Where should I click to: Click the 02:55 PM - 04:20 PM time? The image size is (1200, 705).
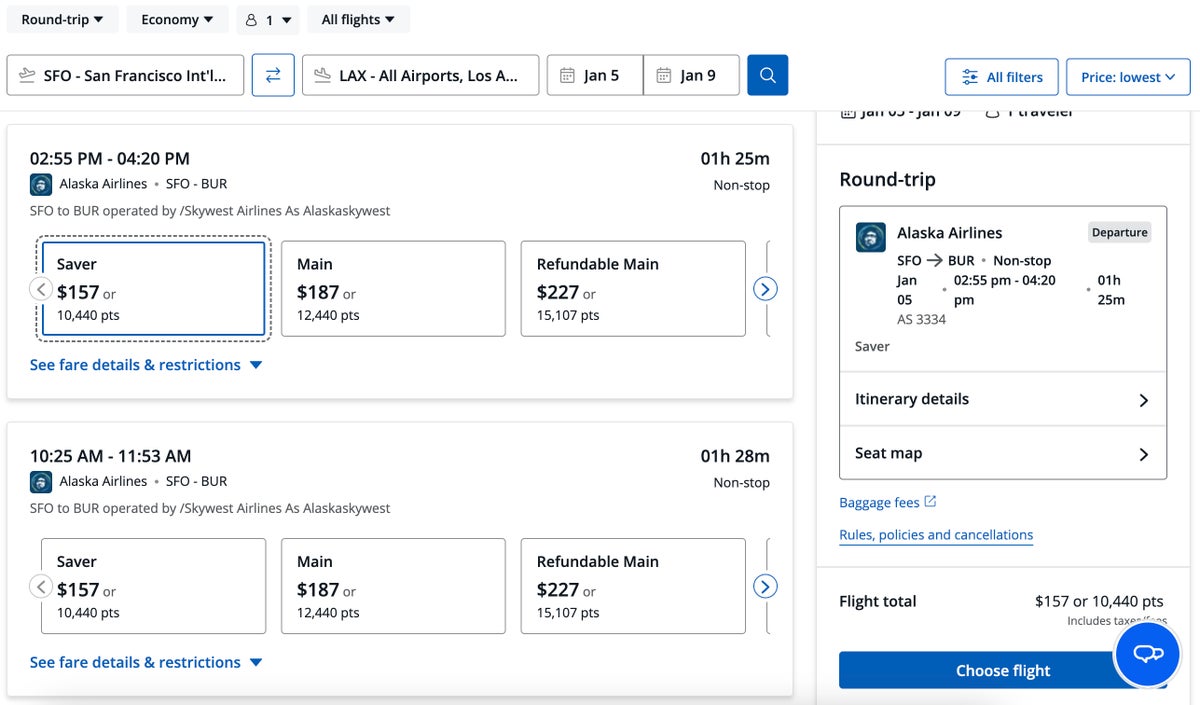coord(110,158)
